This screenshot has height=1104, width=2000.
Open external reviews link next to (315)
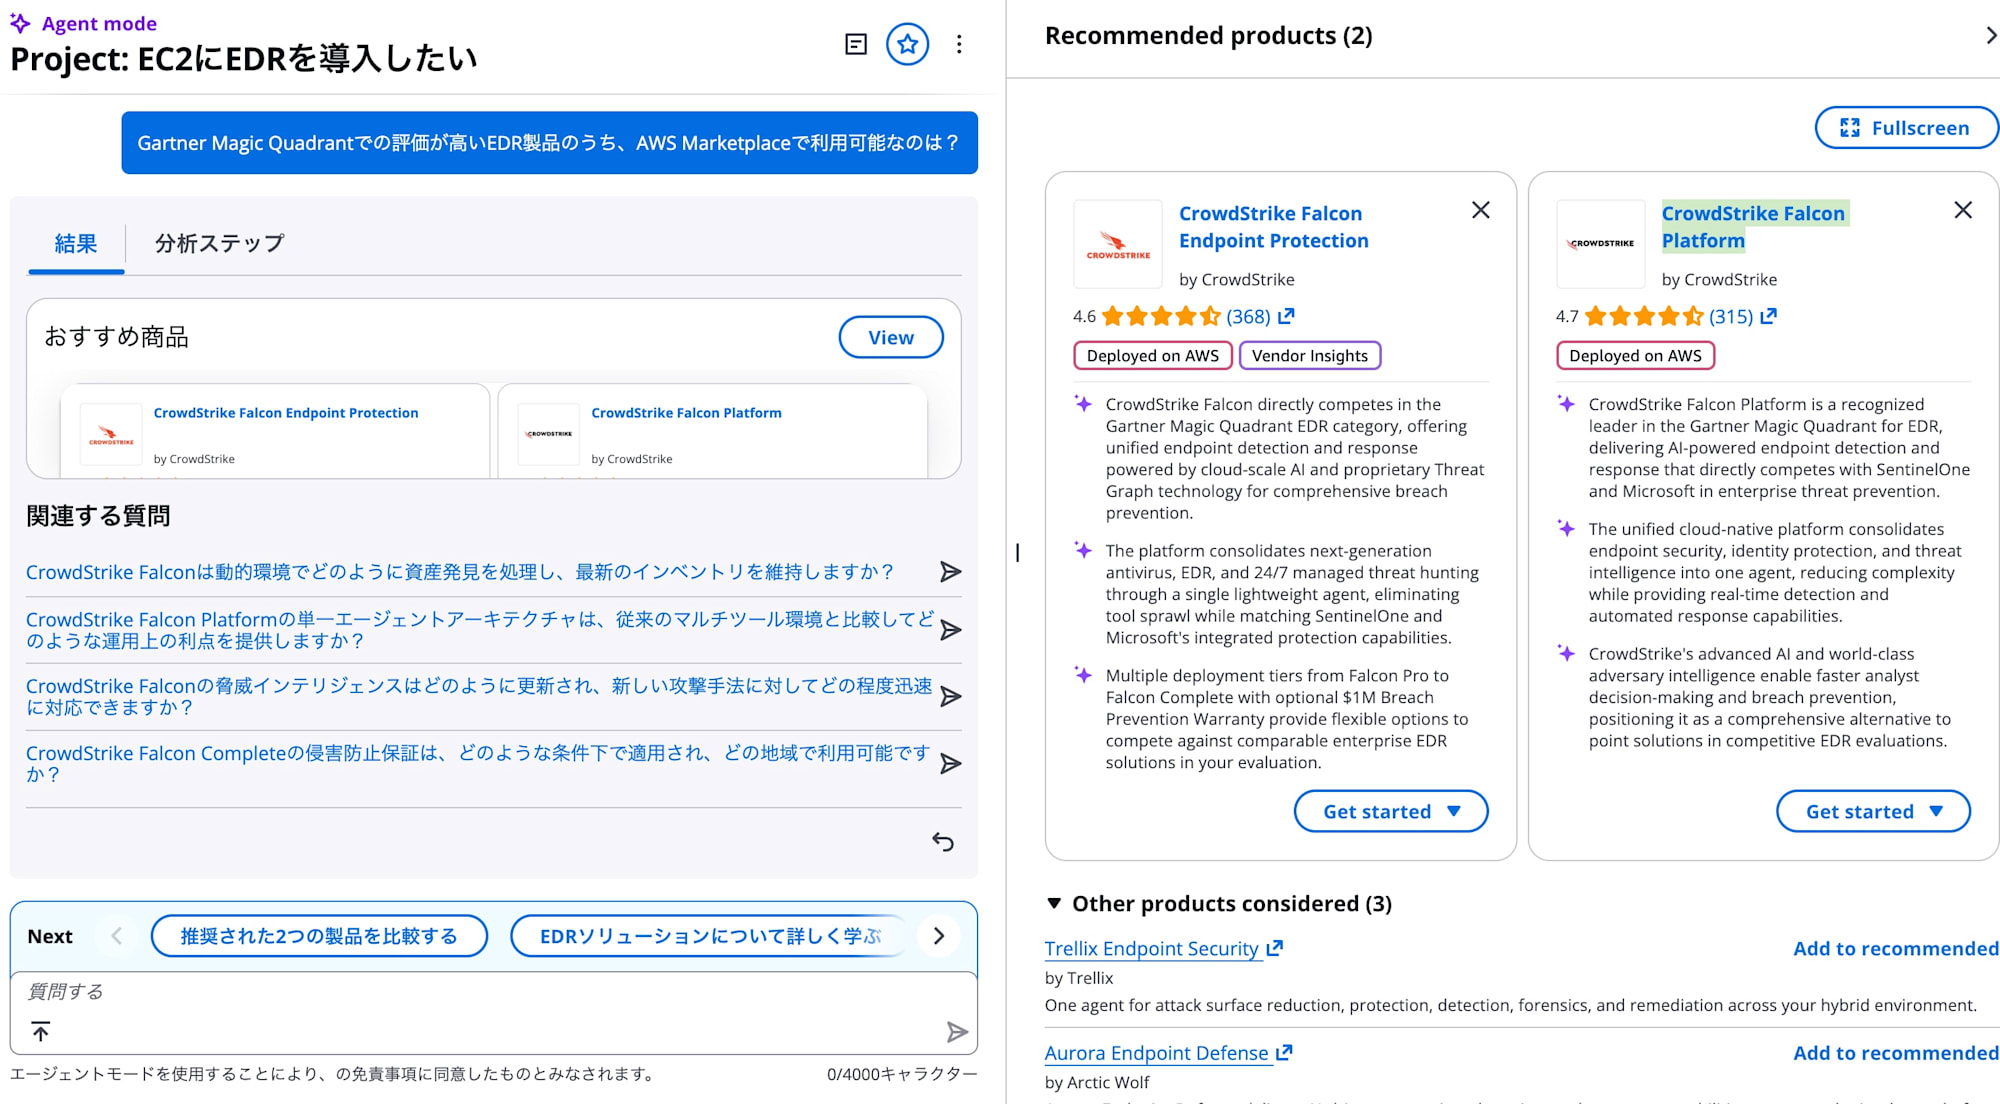tap(1769, 316)
